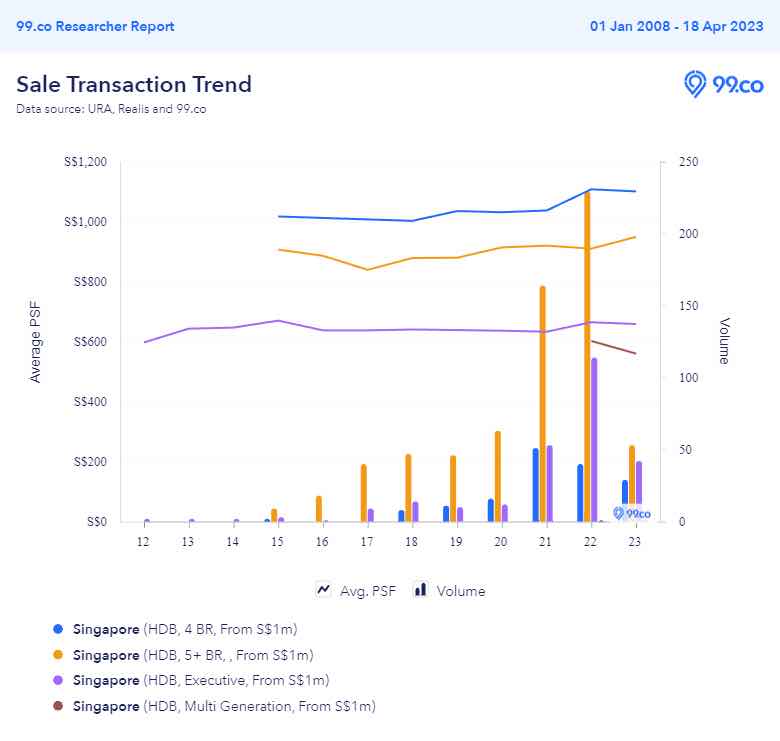Screen dimensions: 780x741
Task: Click the blue HDB 4 BR legend dot
Action: coord(57,629)
